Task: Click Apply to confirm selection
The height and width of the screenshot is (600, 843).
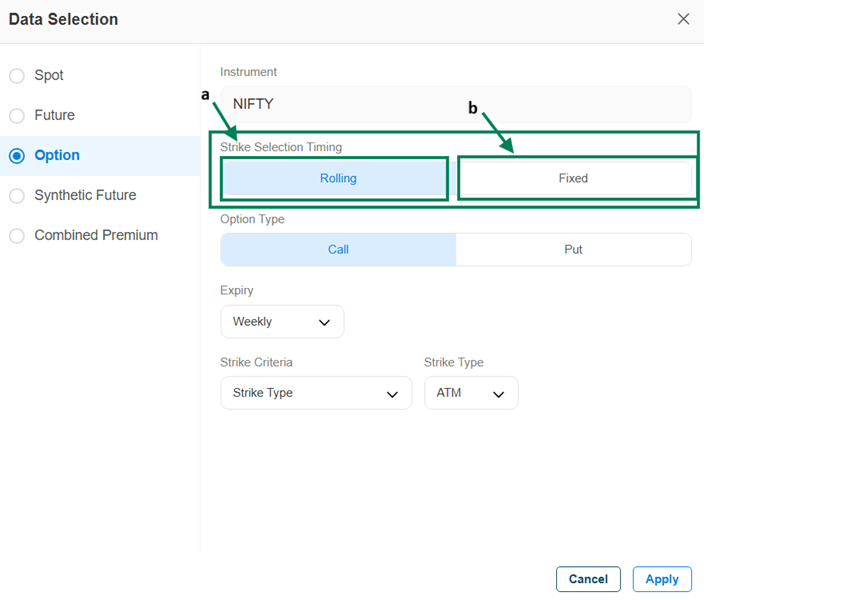Action: click(661, 579)
